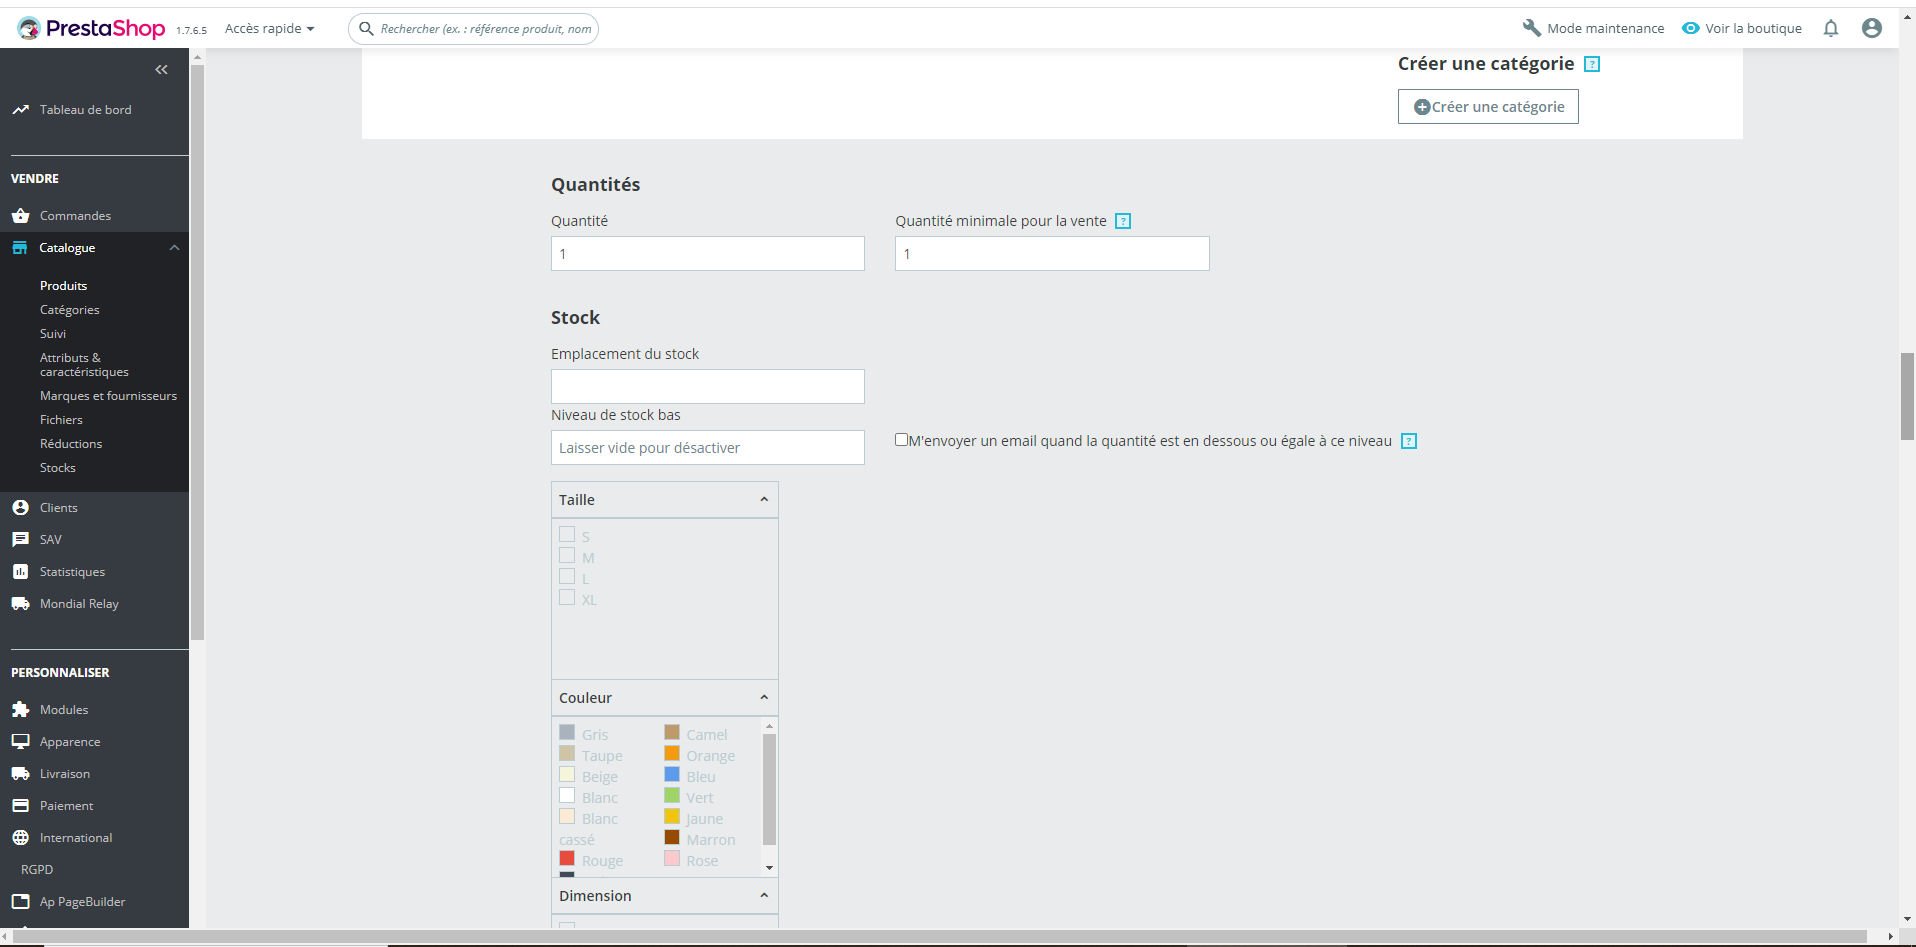Click down arrow of Couleur list scrollbar
This screenshot has width=1916, height=947.
pyautogui.click(x=769, y=867)
